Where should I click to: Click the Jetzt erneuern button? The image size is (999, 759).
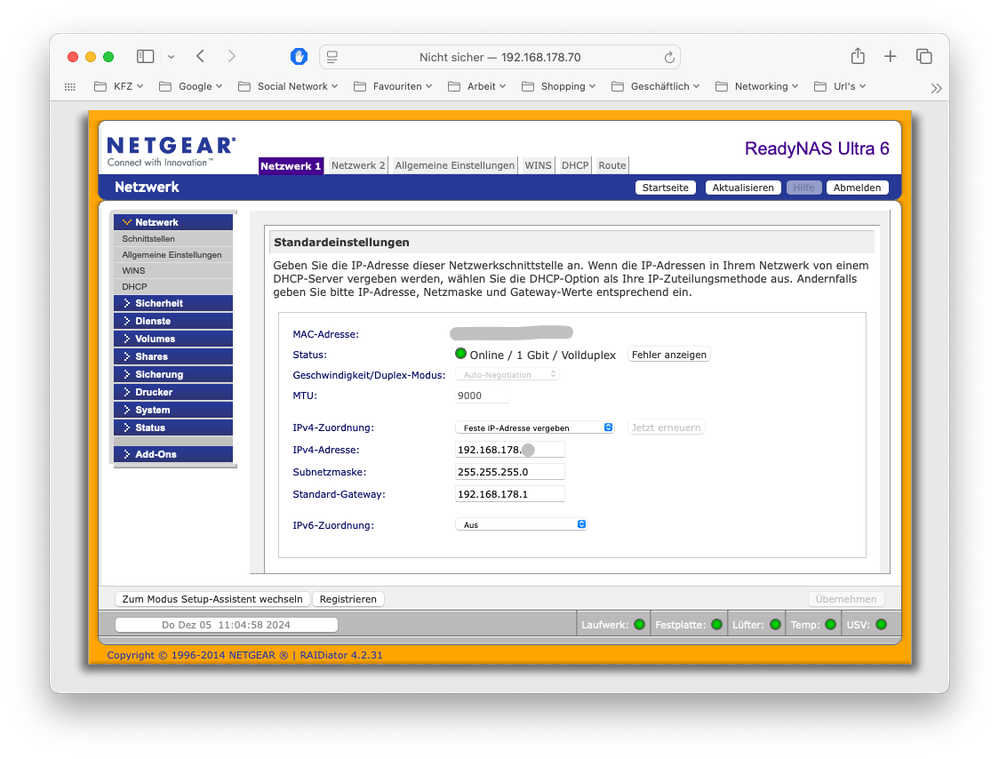pyautogui.click(x=666, y=428)
